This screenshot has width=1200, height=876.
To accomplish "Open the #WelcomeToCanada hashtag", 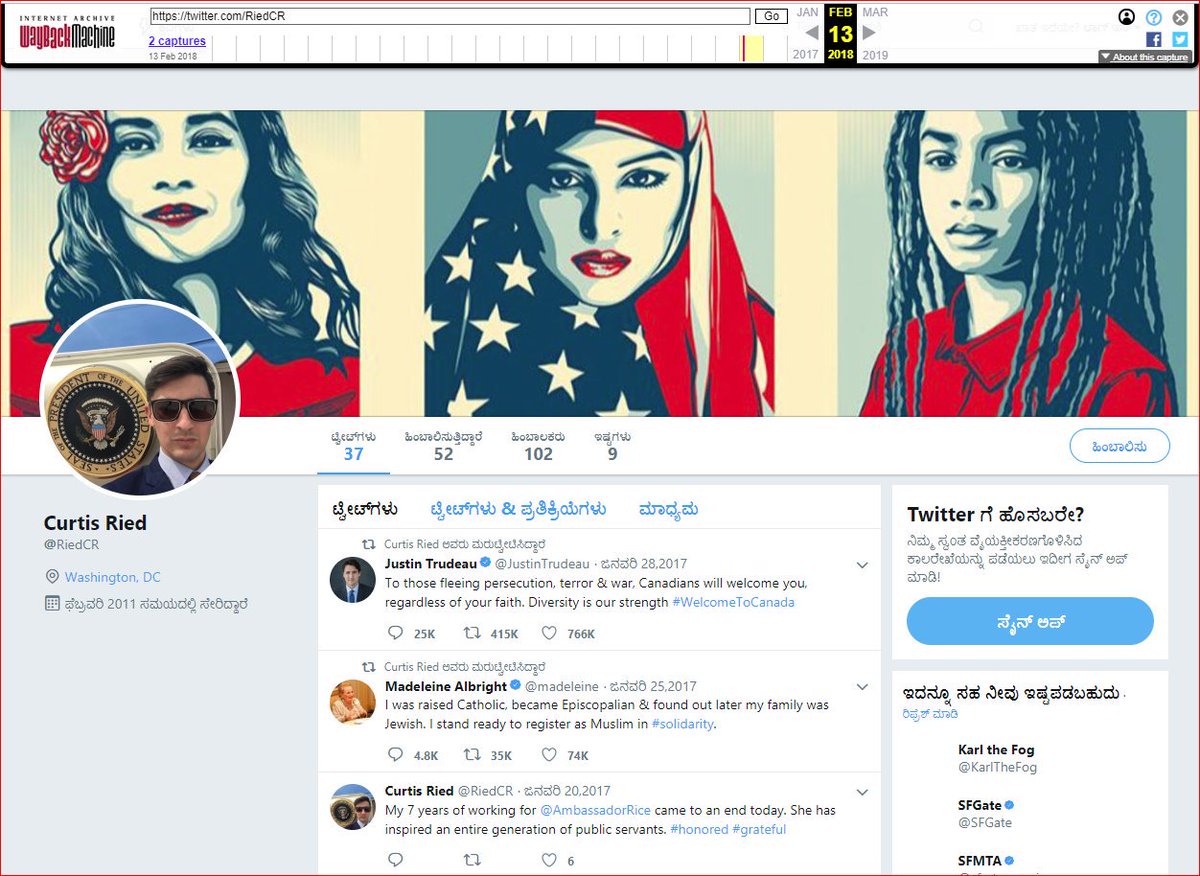I will 733,603.
